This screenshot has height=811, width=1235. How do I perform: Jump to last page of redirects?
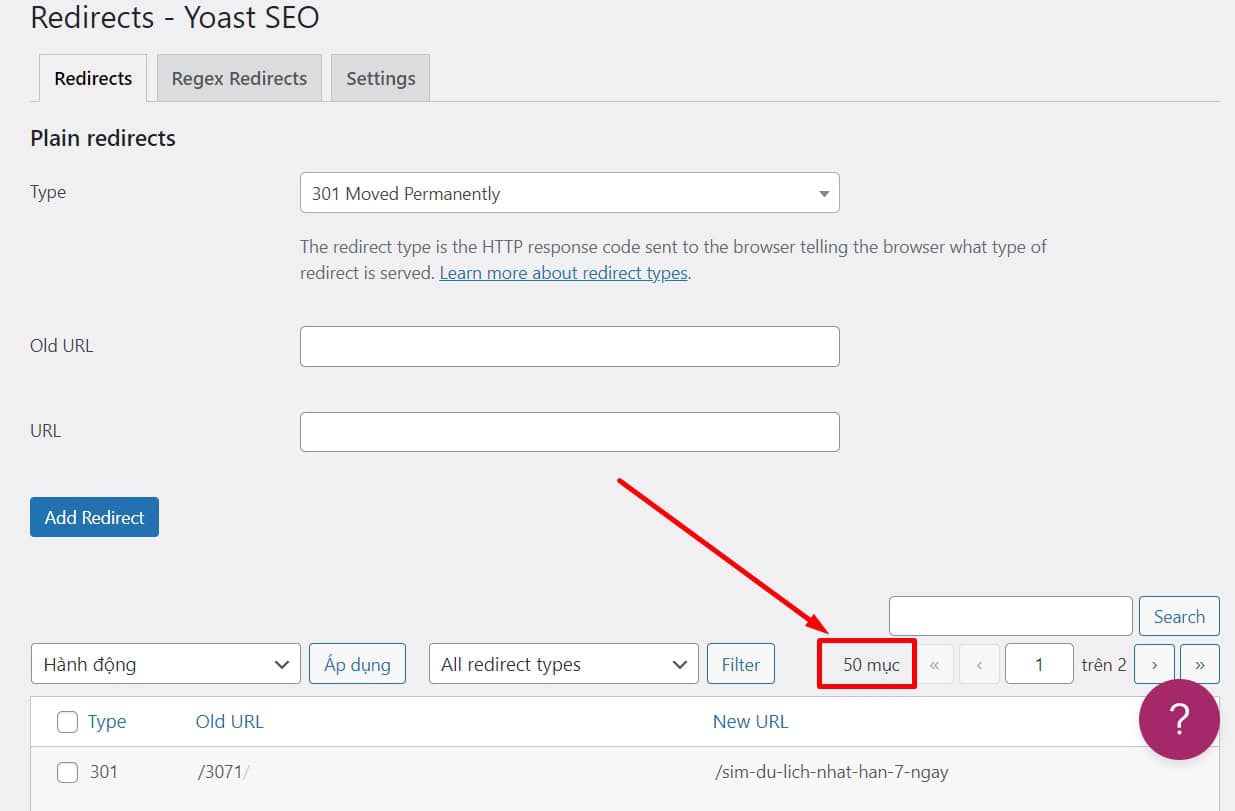(1199, 664)
